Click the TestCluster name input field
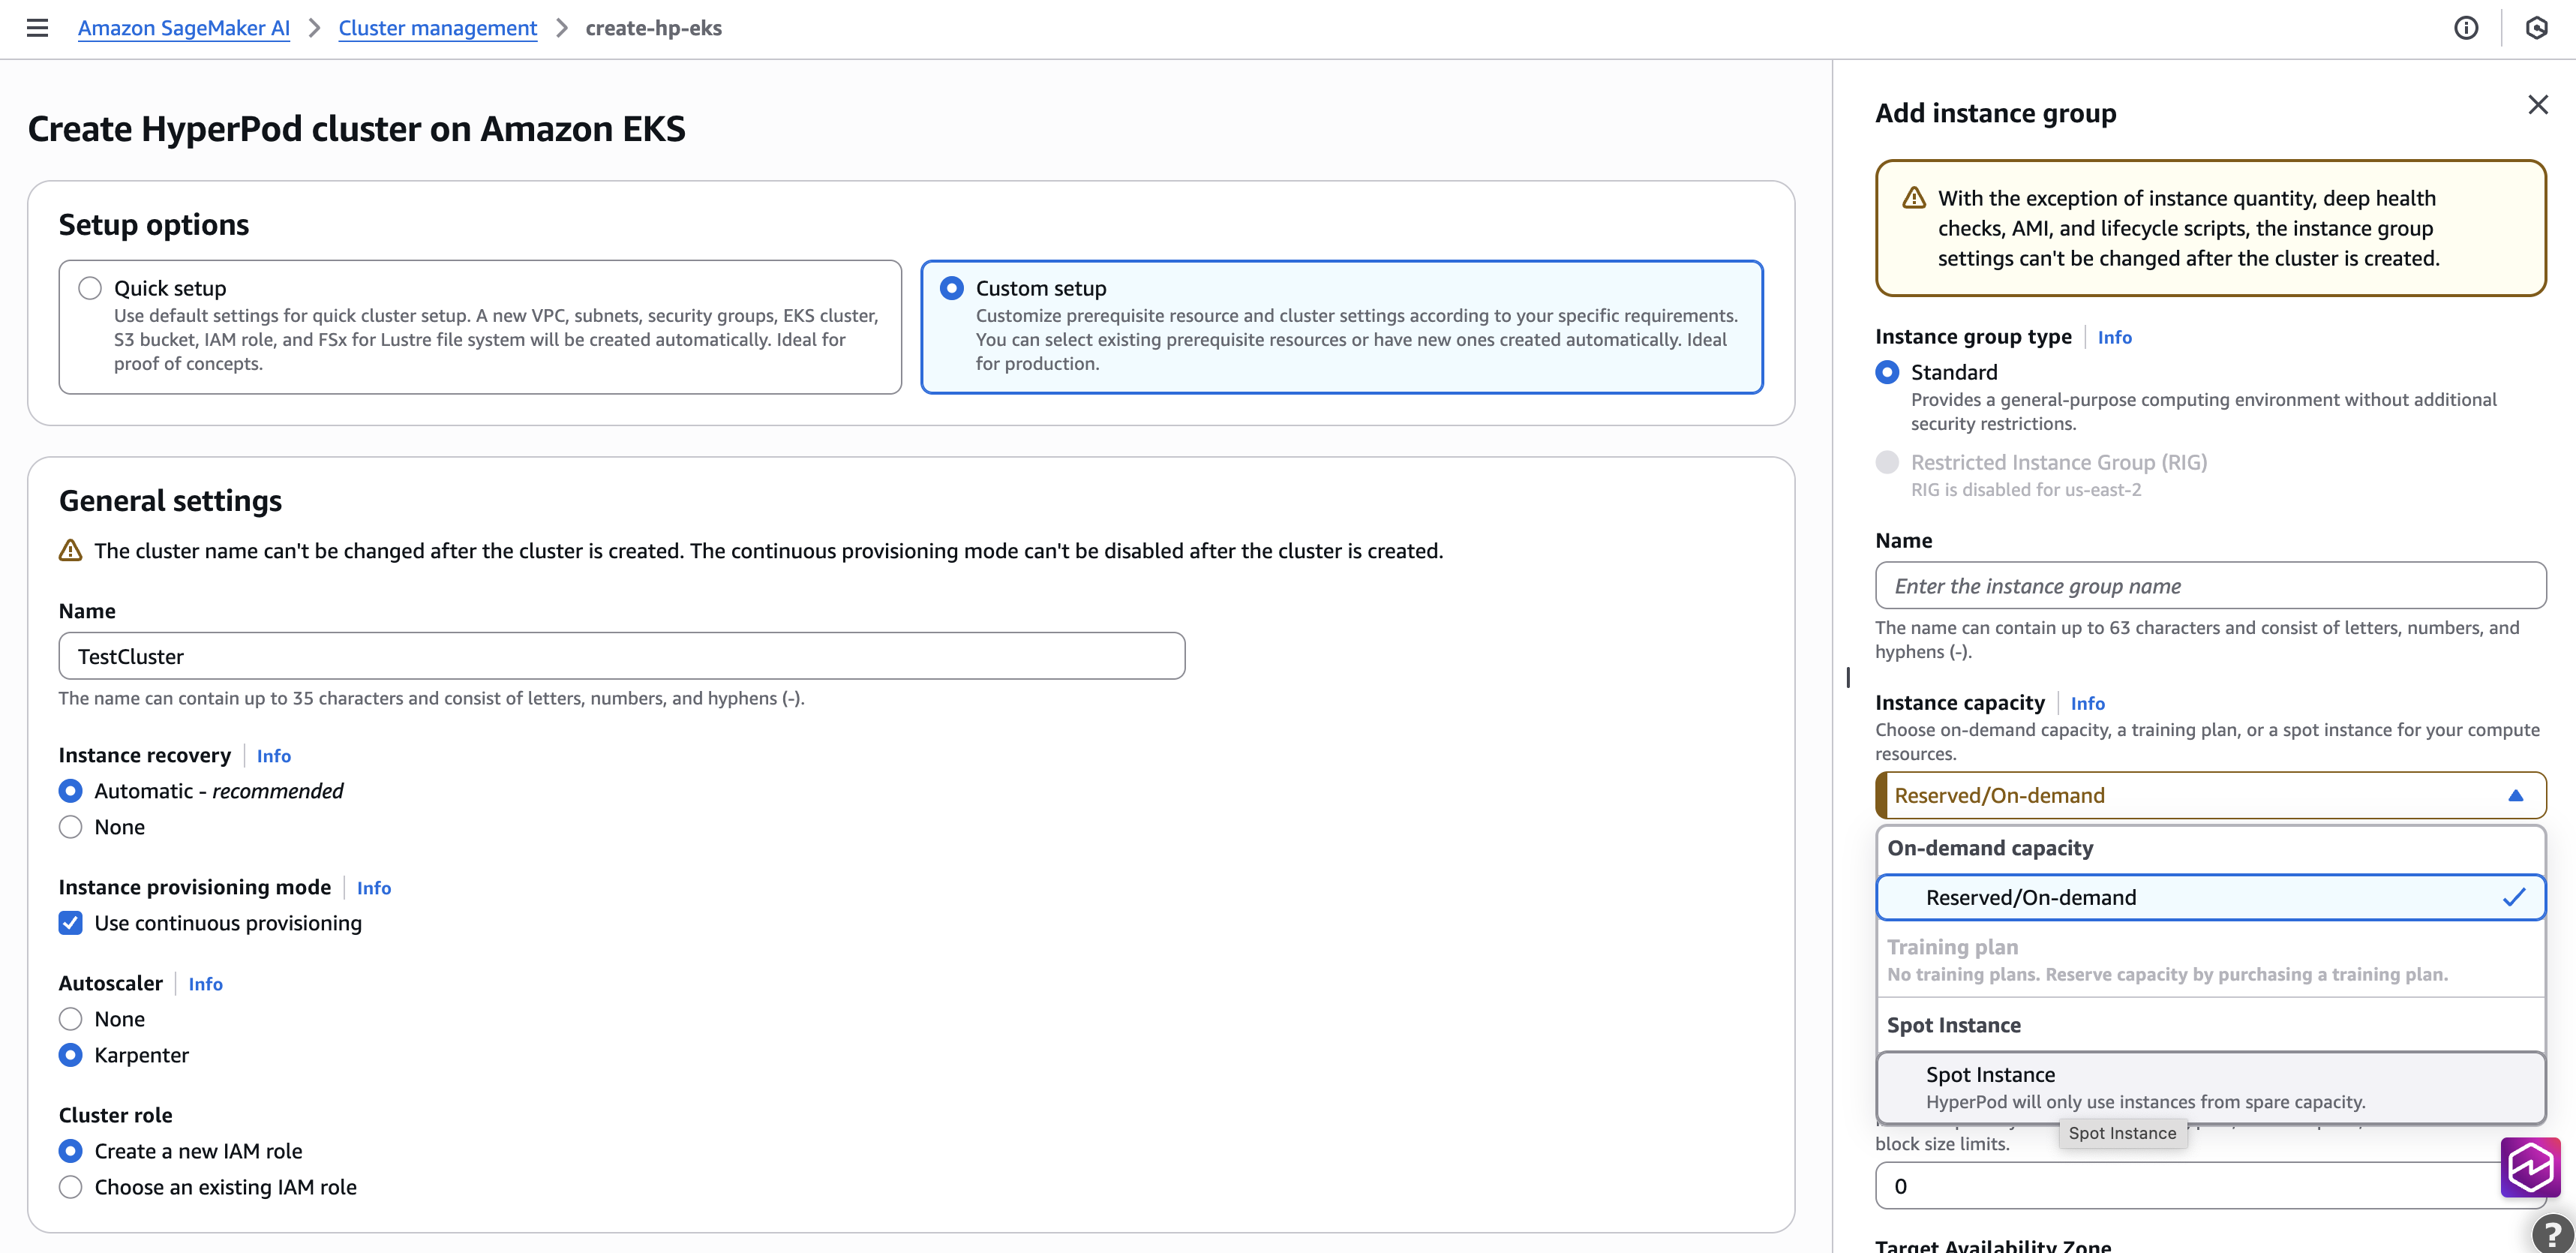Screen dimensions: 2576x1253 coord(620,656)
